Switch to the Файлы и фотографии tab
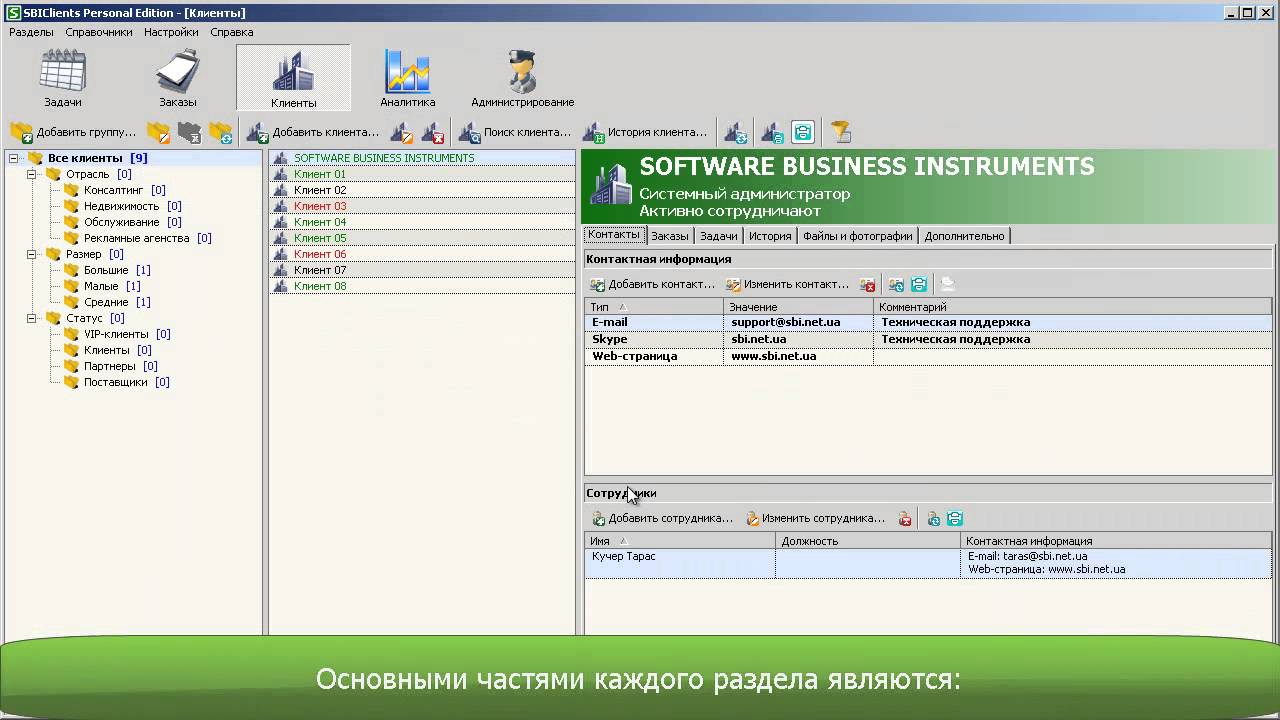This screenshot has width=1280, height=720. click(x=858, y=236)
